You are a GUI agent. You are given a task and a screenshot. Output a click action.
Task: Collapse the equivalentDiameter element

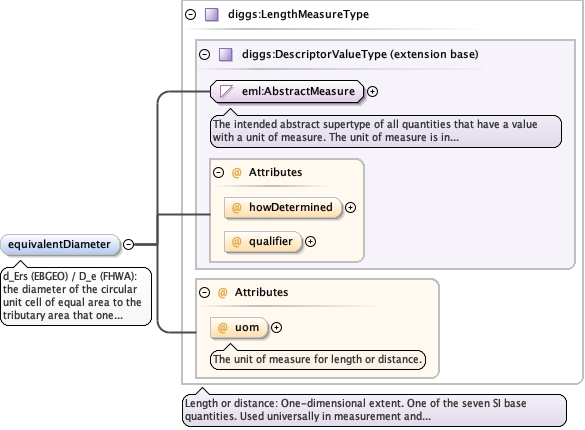128,244
